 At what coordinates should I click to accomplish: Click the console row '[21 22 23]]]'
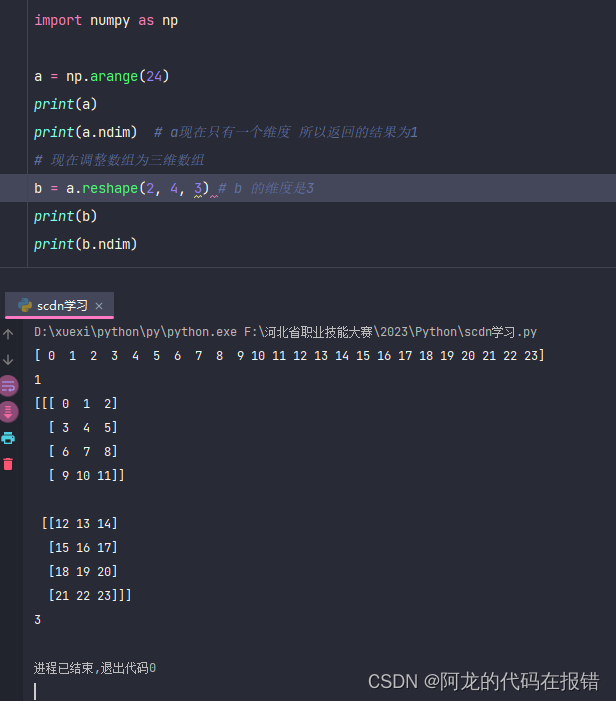(90, 595)
